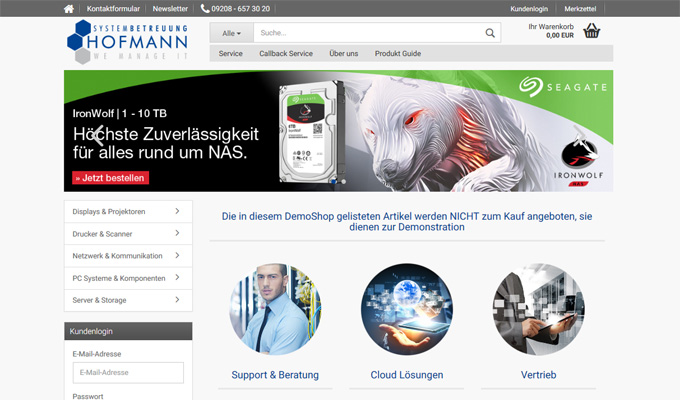Viewport: 680px width, 400px height.
Task: Expand Displays & Projektoren category
Action: (x=127, y=211)
